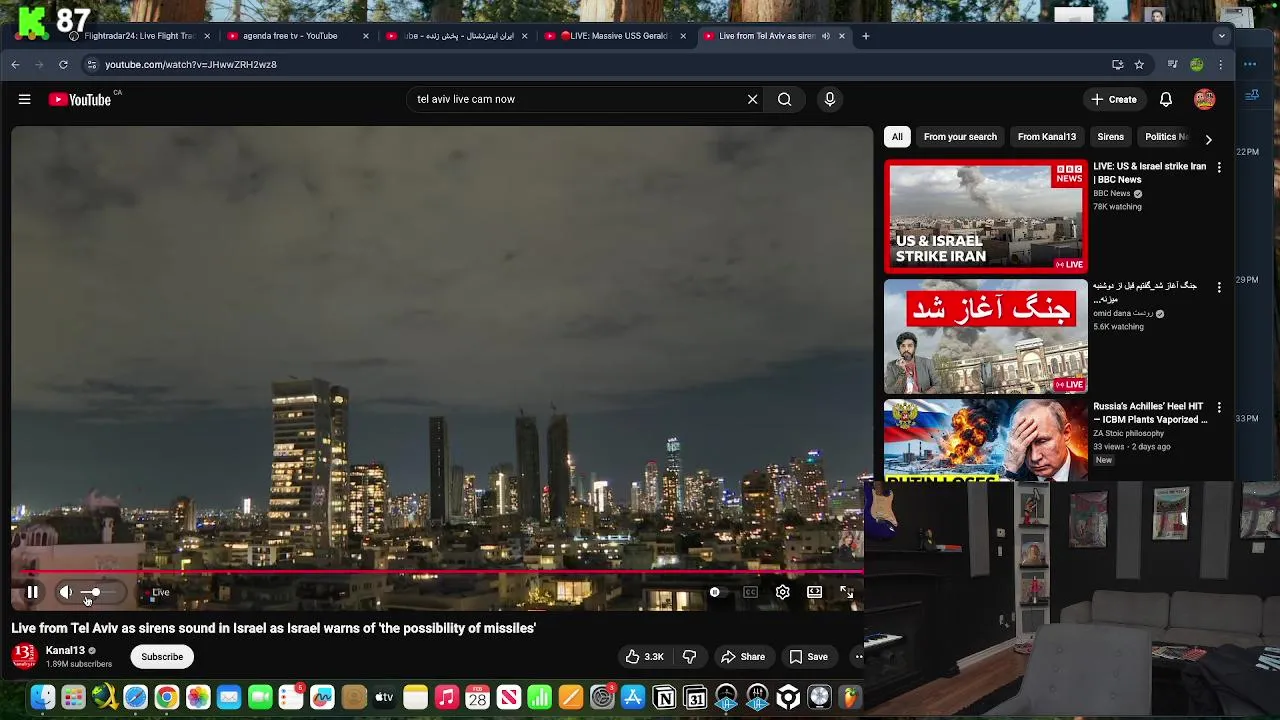Open options for BBC News video

tap(1219, 167)
